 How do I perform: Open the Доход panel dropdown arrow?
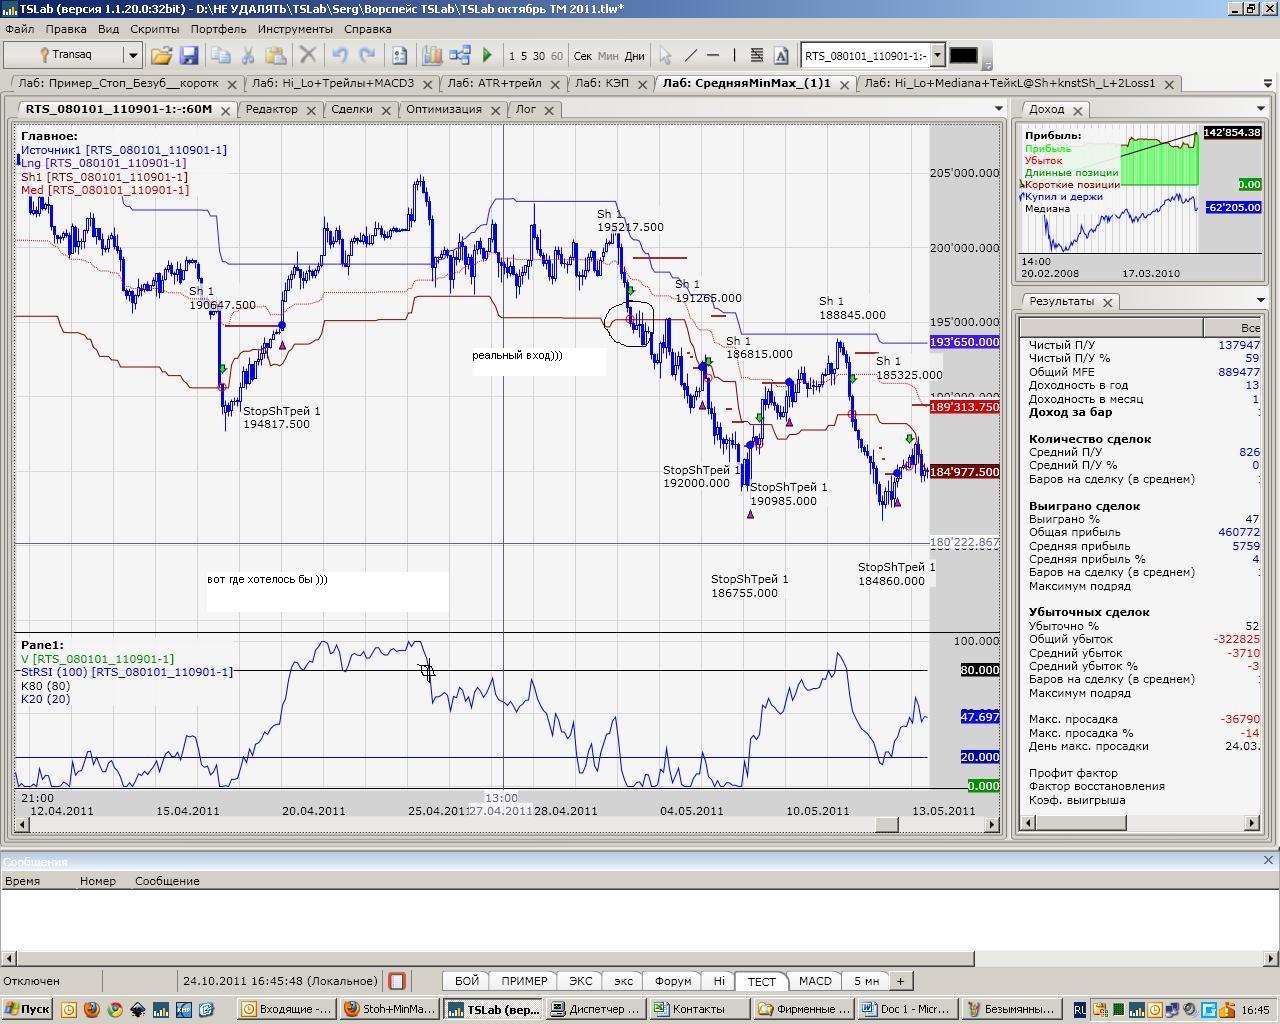point(1260,108)
